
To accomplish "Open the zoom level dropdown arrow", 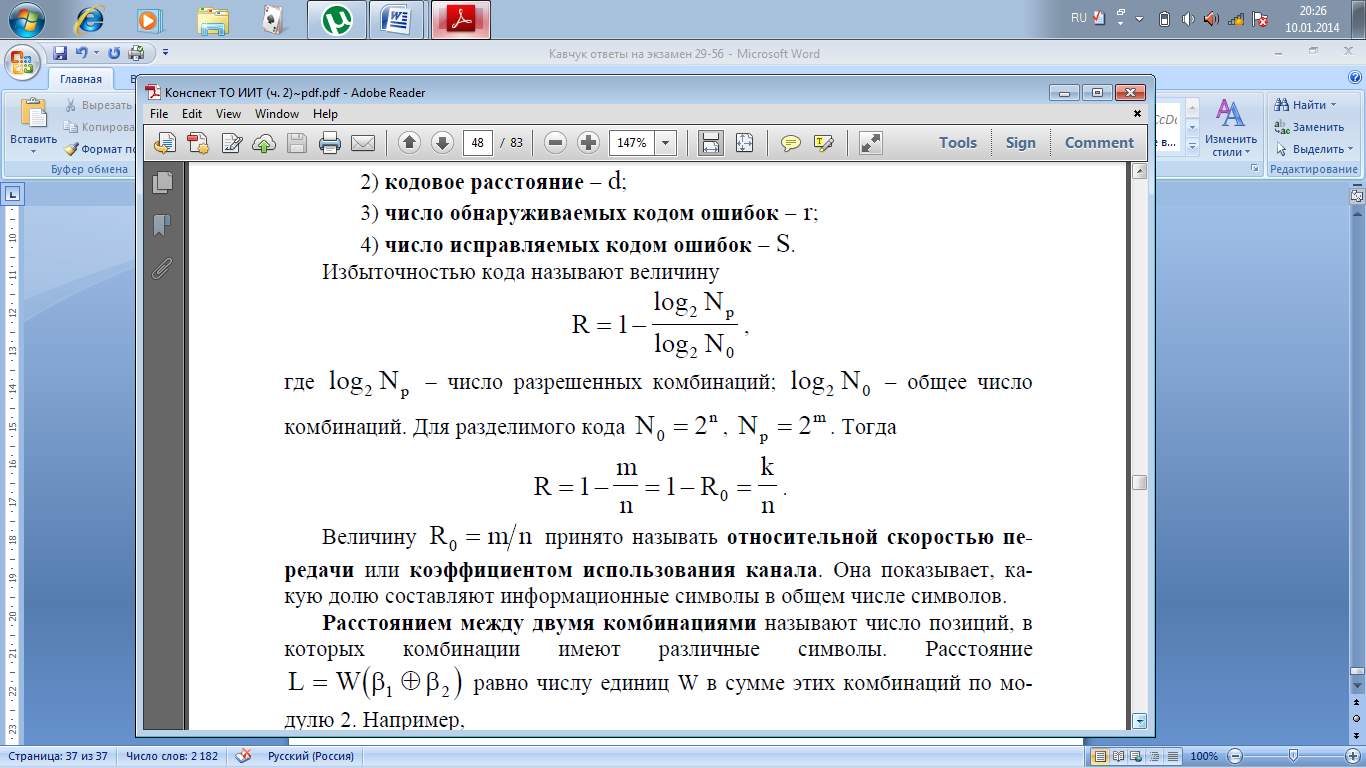I will click(x=666, y=143).
